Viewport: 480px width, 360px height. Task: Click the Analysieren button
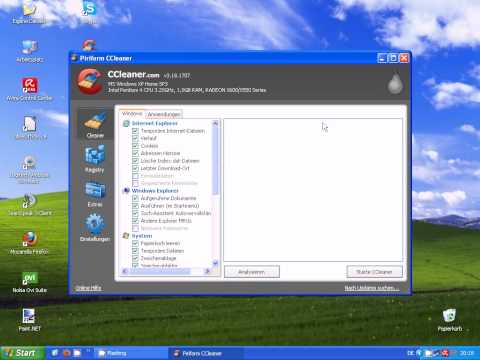click(252, 272)
